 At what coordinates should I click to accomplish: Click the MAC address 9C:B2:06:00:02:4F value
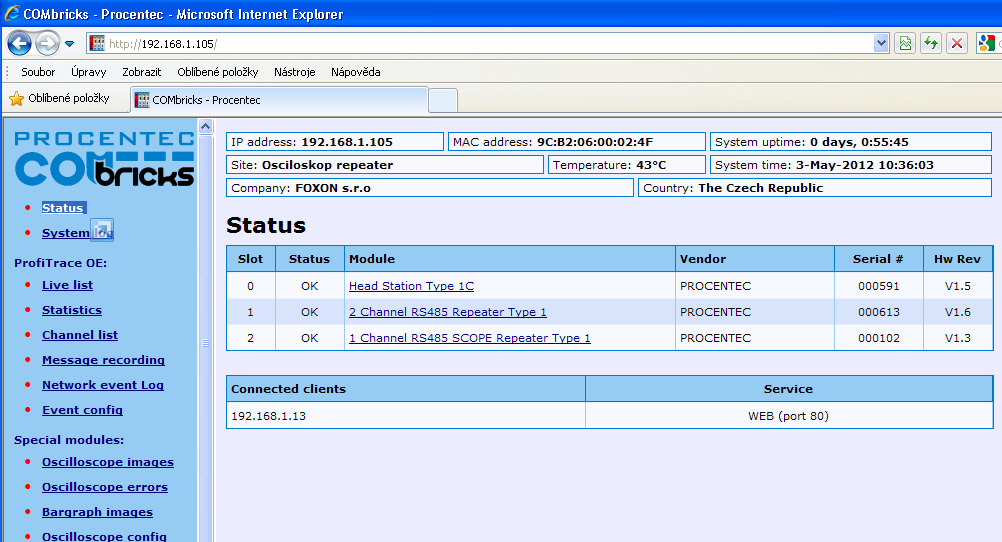[x=595, y=142]
